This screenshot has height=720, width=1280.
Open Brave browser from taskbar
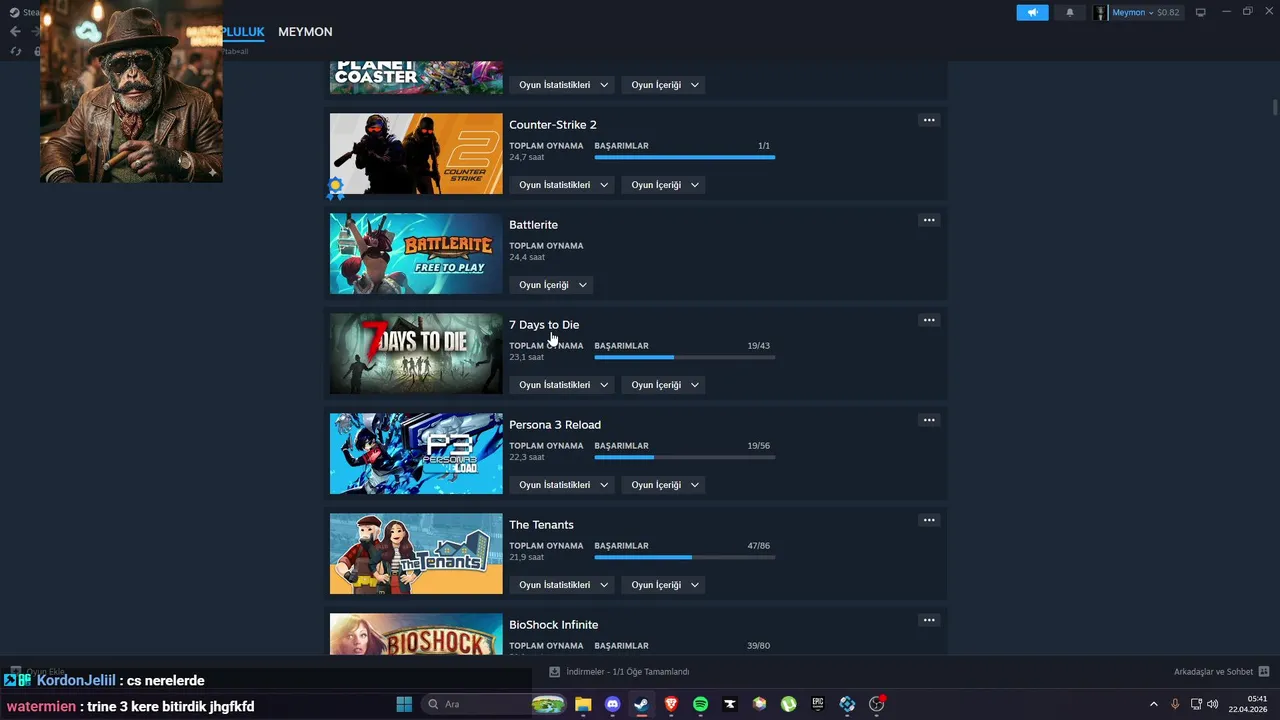pos(671,704)
